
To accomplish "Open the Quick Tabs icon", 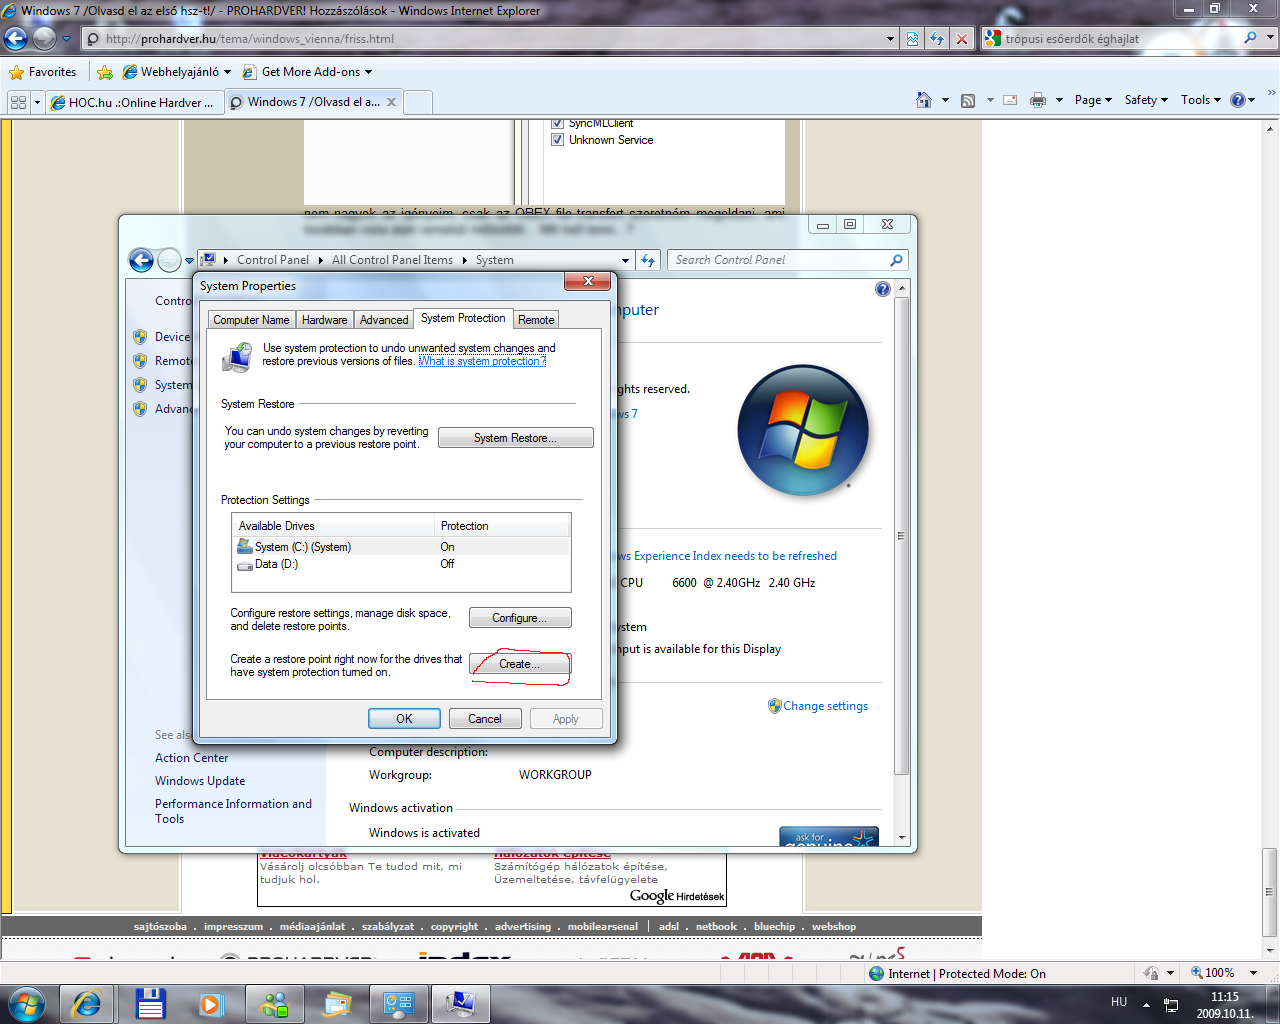I will coord(18,102).
